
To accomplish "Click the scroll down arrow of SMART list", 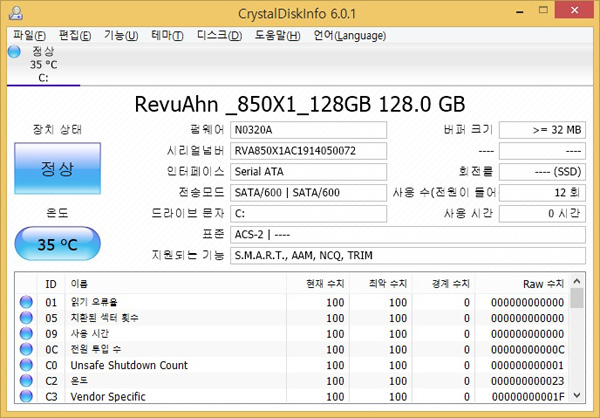I will (577, 395).
